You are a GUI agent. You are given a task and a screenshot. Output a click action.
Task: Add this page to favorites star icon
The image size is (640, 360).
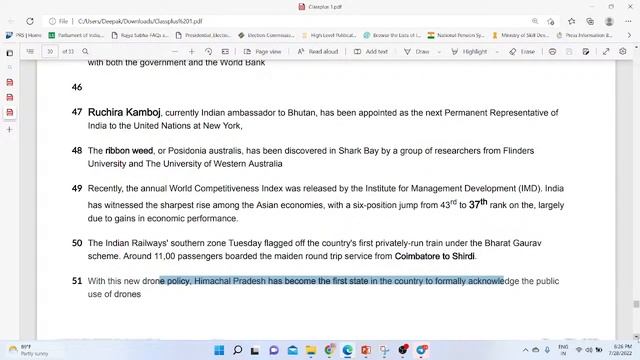551,21
